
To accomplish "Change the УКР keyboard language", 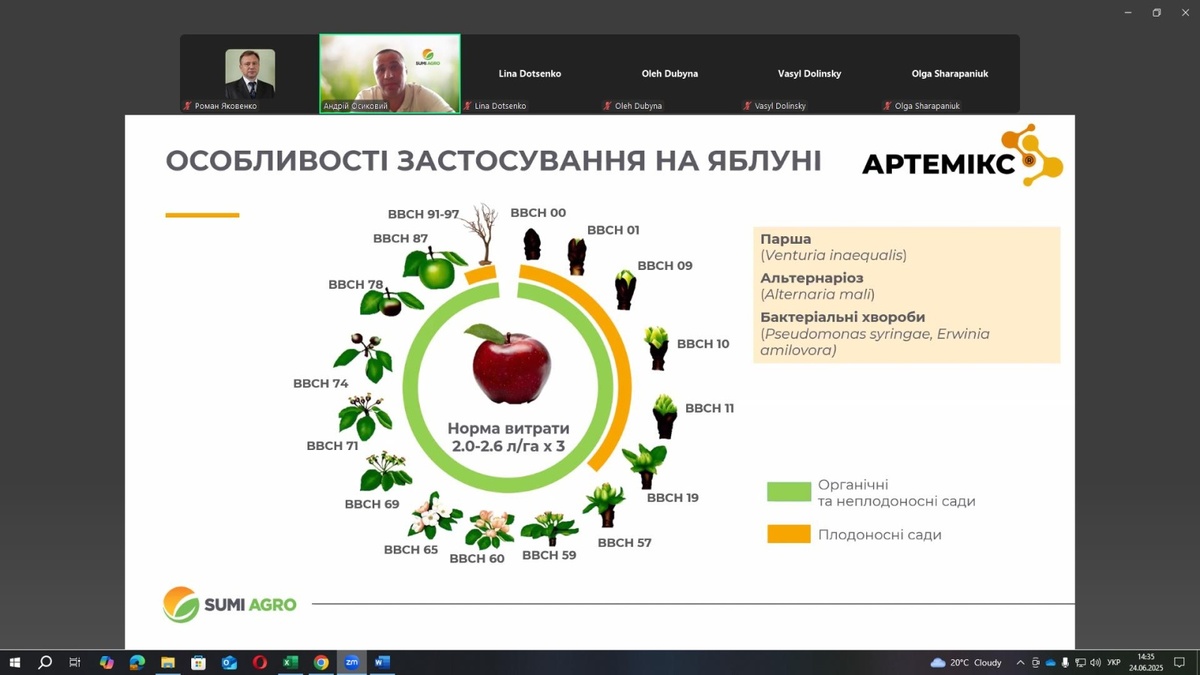I will coord(1114,662).
